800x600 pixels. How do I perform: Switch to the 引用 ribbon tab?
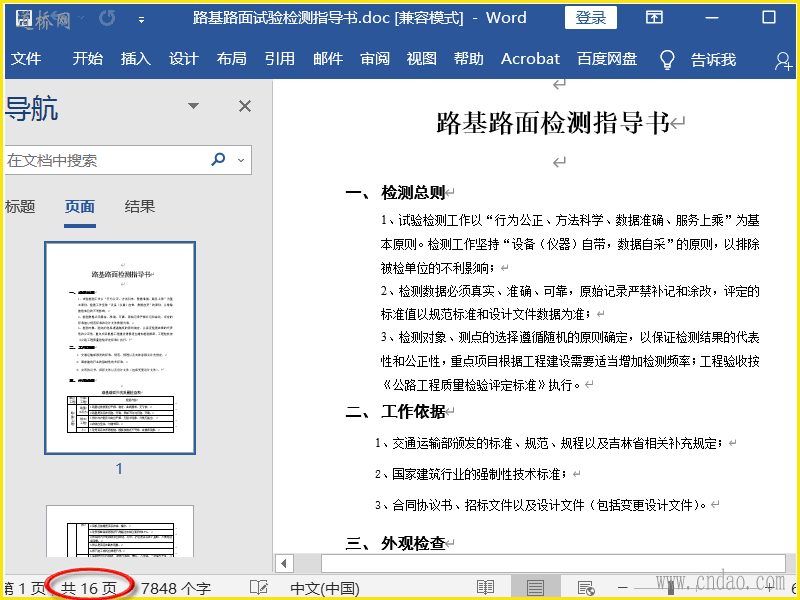click(280, 59)
